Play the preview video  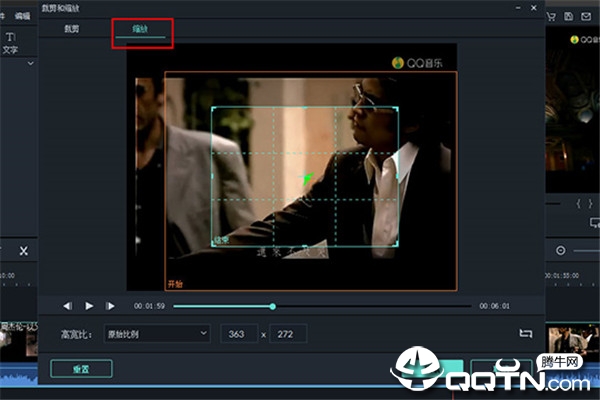click(x=89, y=306)
